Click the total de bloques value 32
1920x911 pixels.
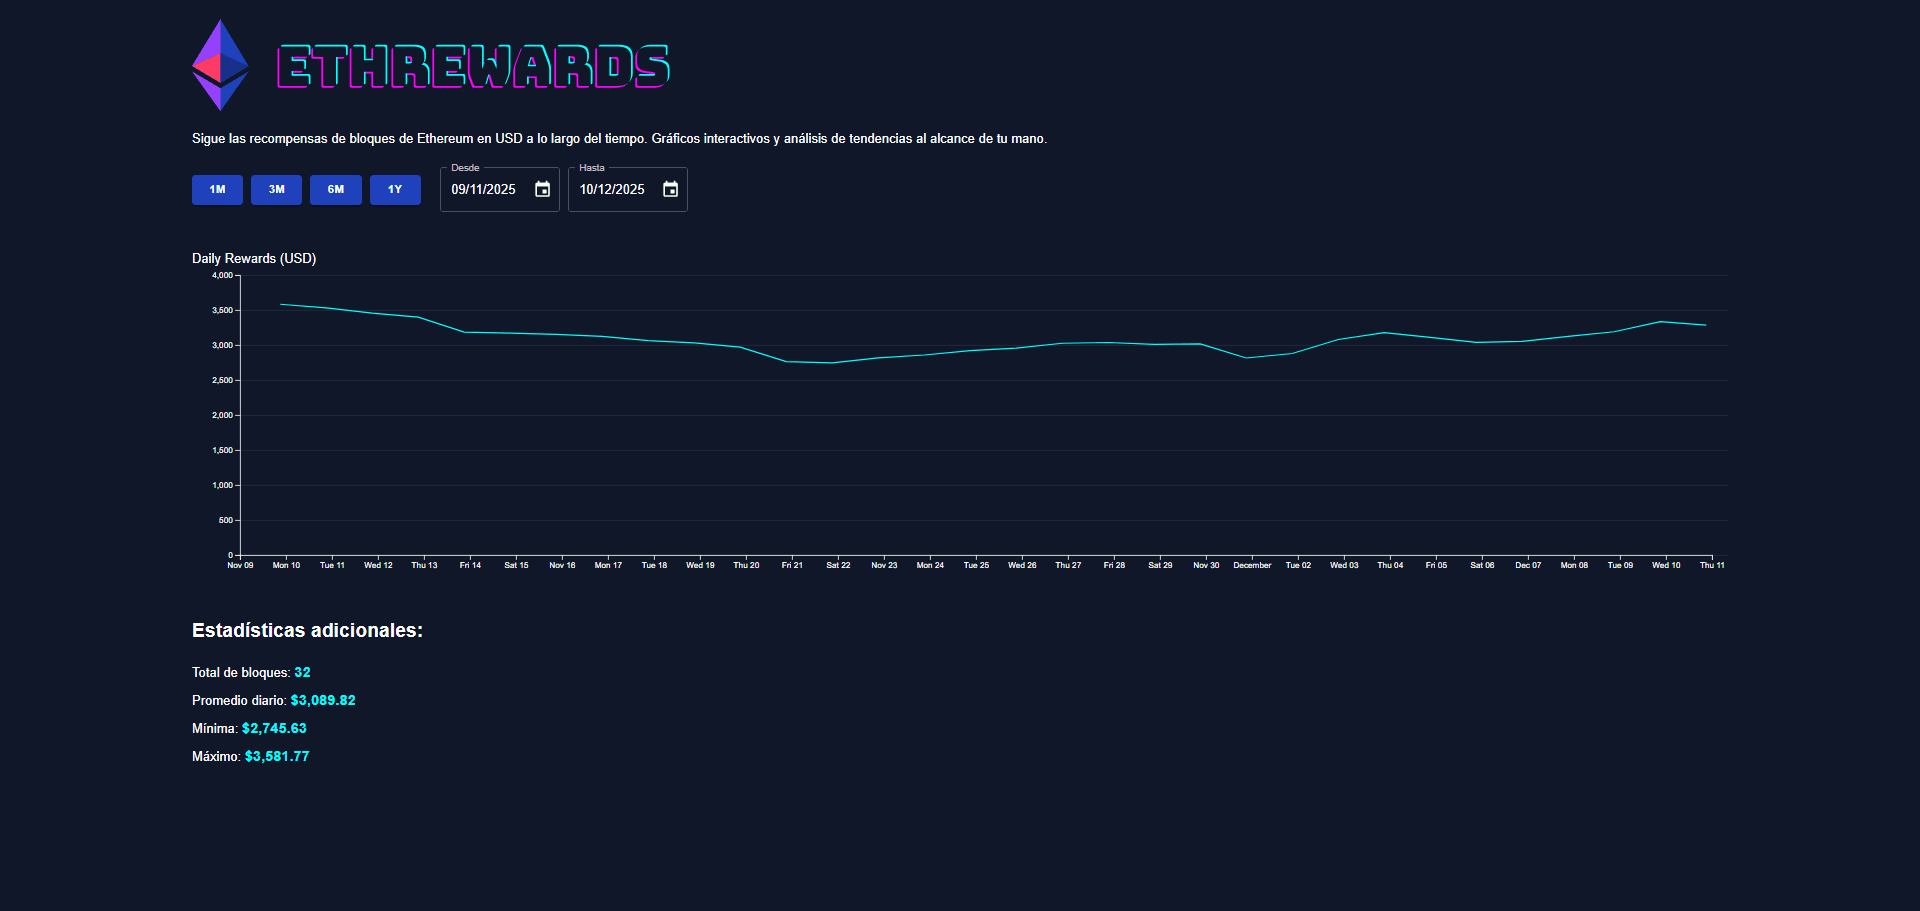[302, 672]
